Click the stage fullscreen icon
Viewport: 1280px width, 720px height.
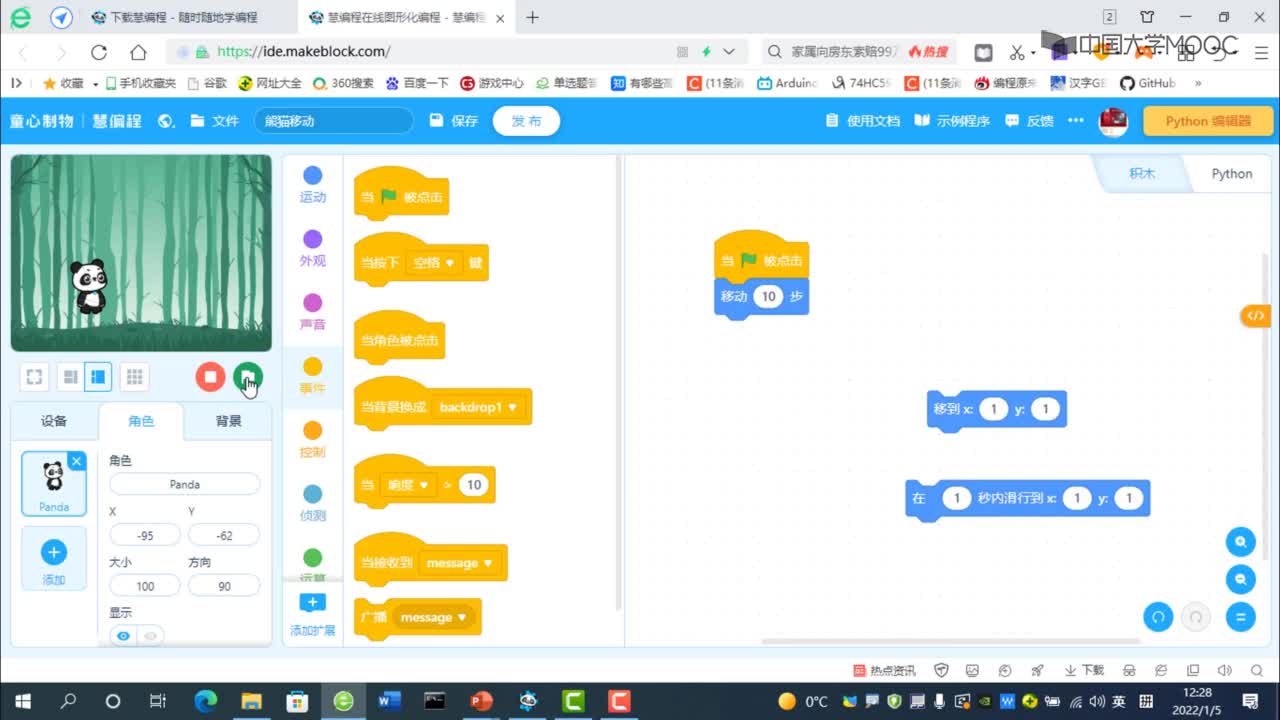click(x=34, y=377)
